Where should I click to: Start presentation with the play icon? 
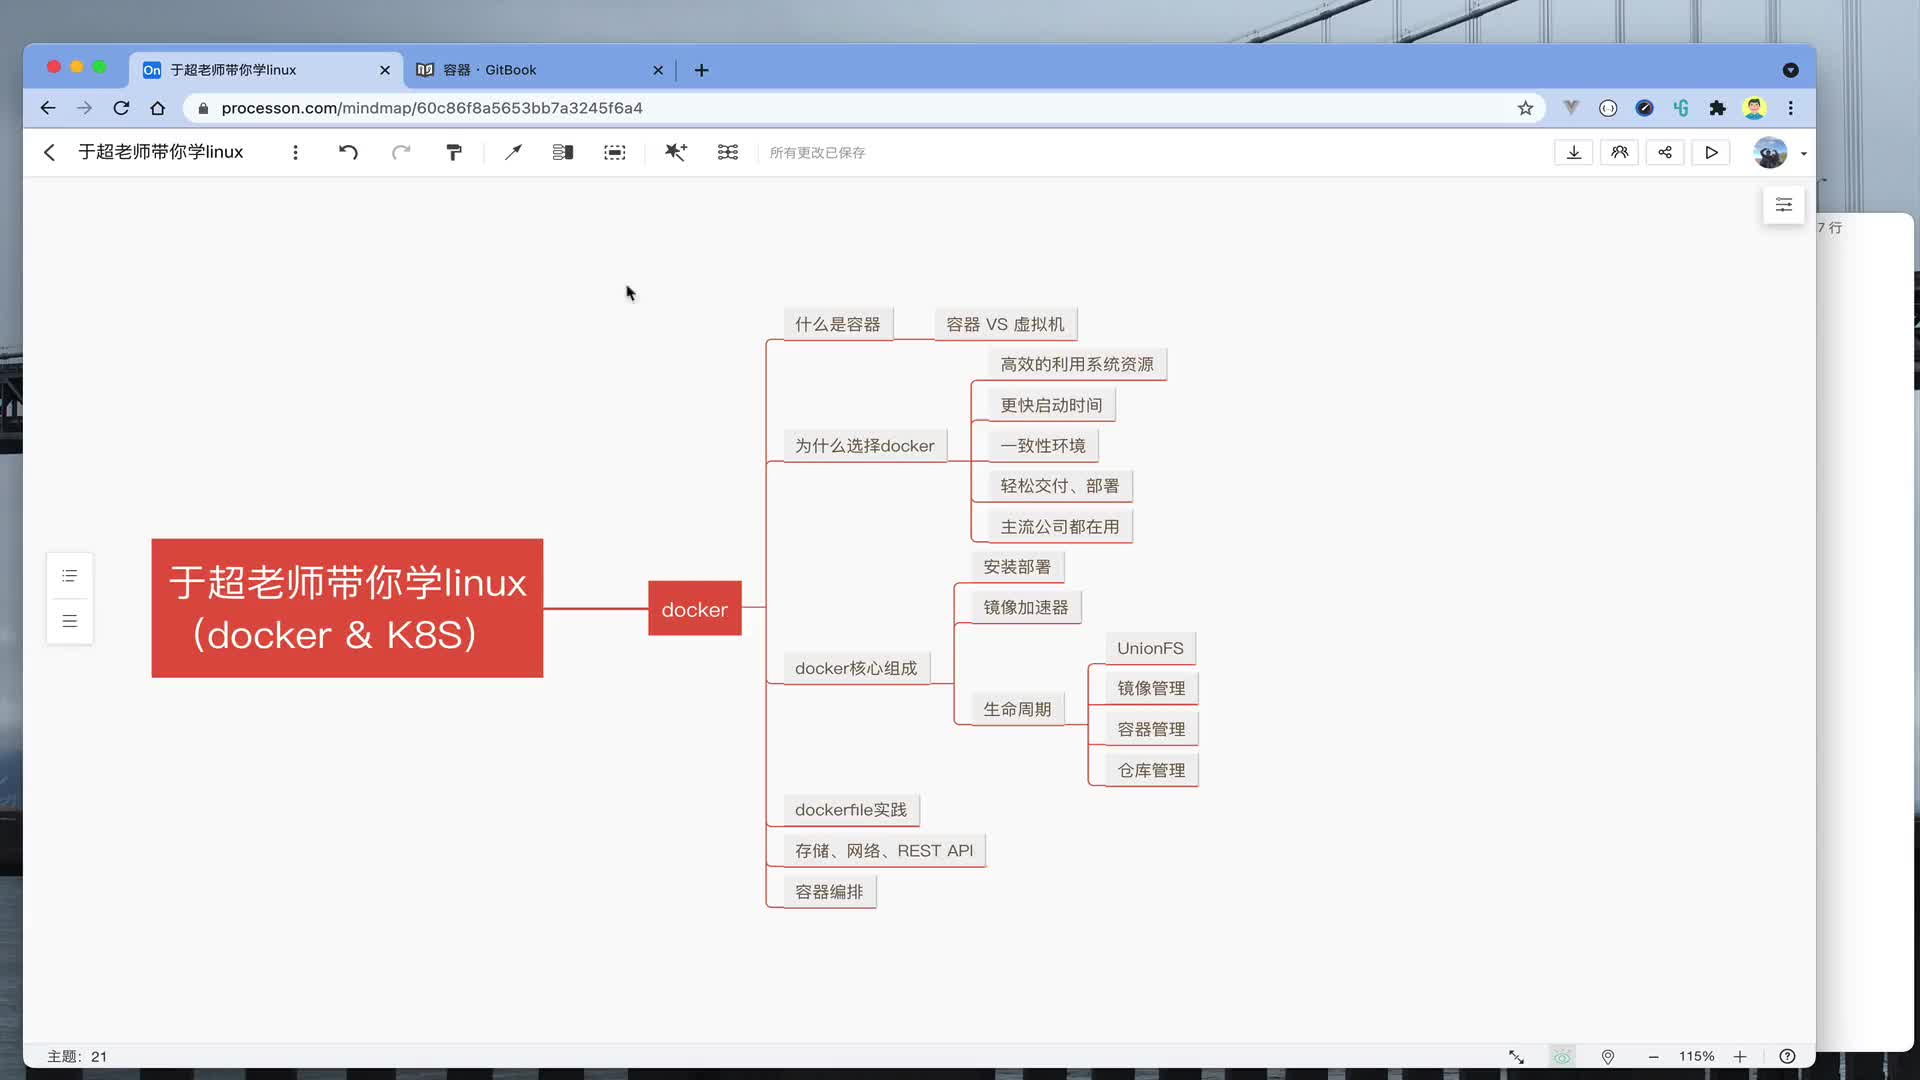click(x=1711, y=152)
